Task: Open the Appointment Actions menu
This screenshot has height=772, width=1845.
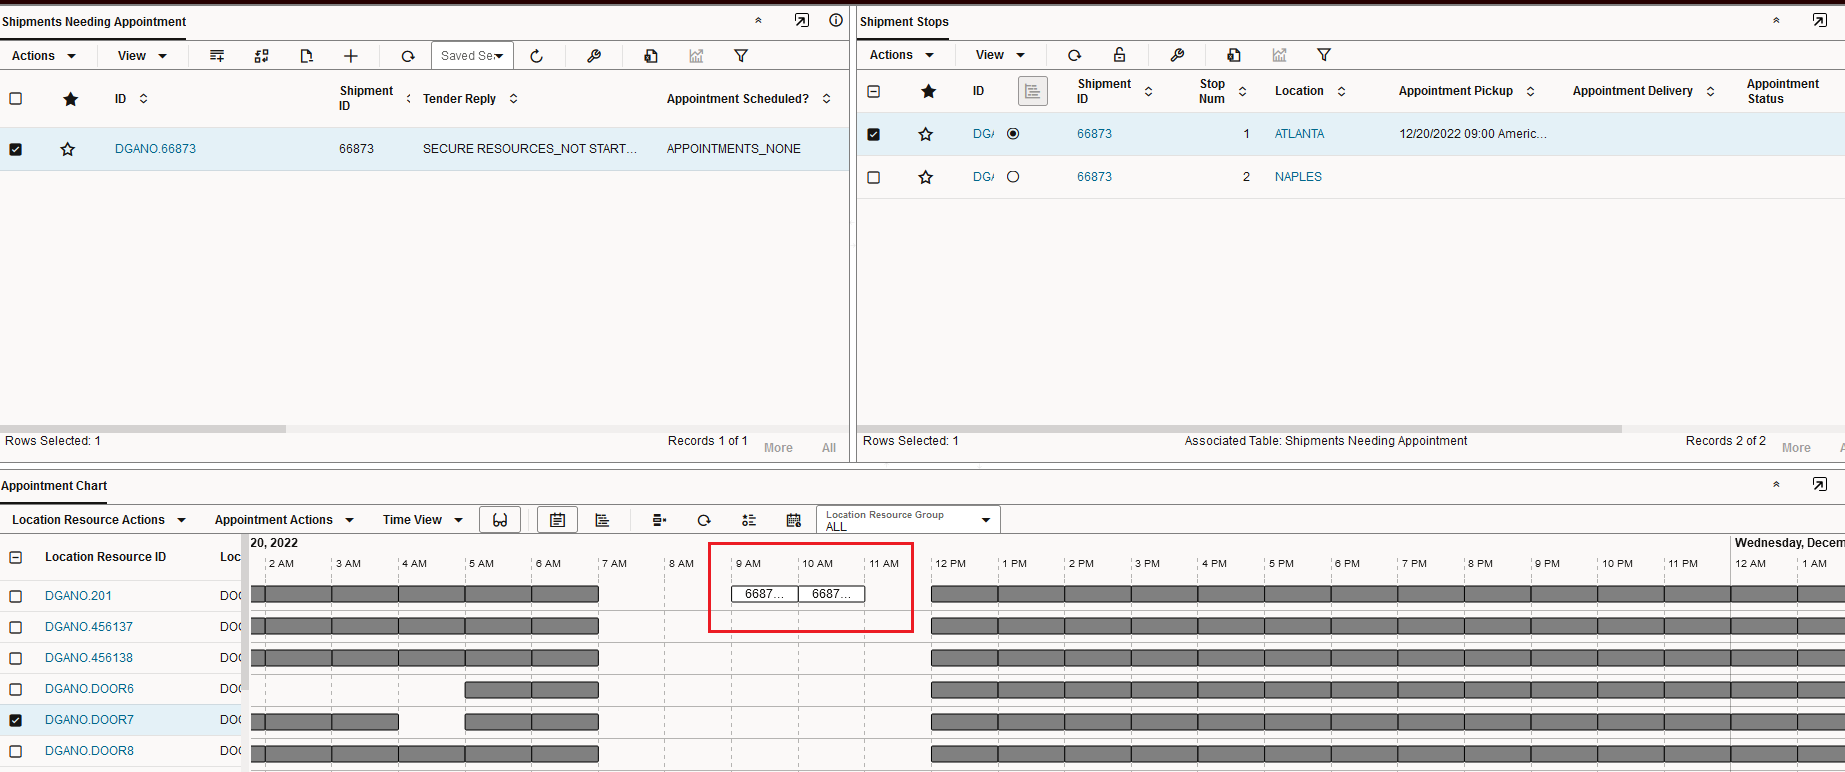Action: pos(284,520)
